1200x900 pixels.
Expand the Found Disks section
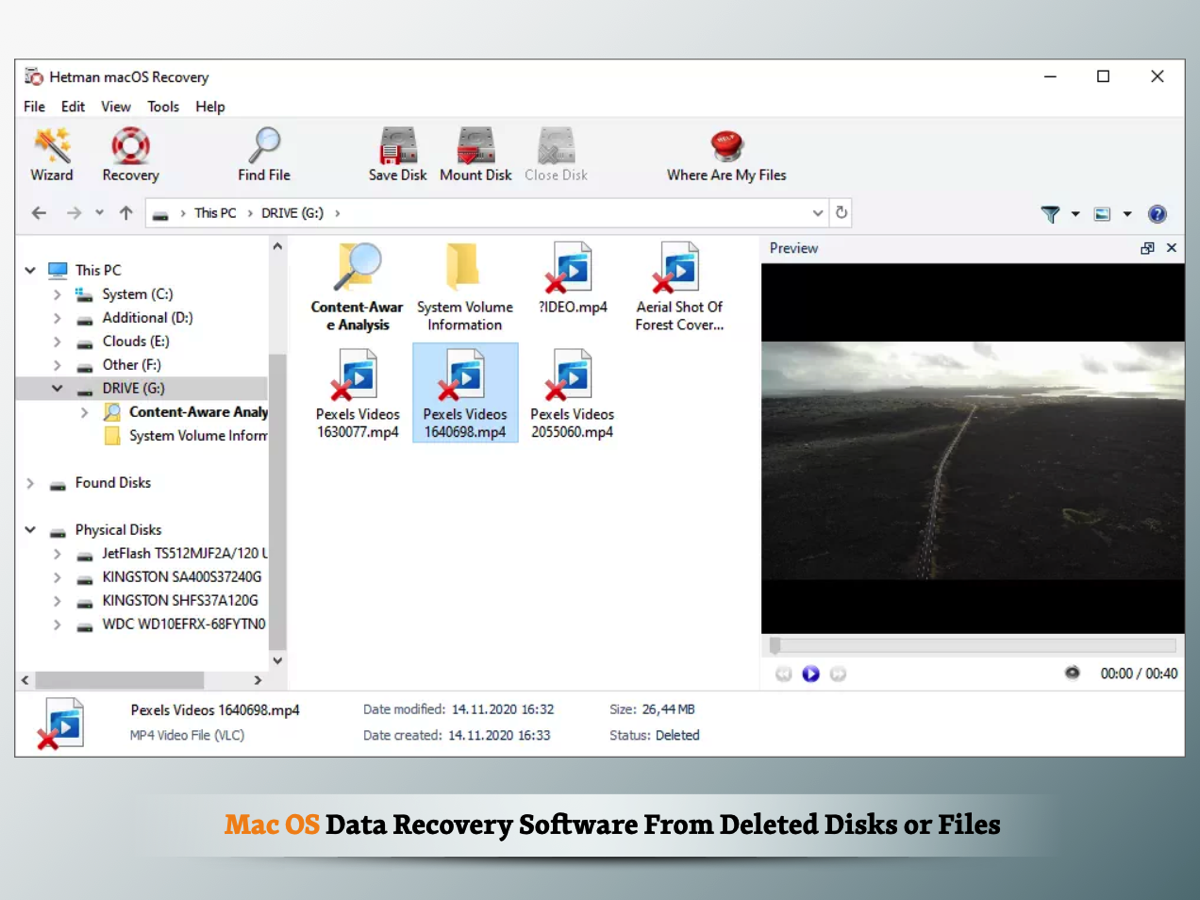point(31,483)
